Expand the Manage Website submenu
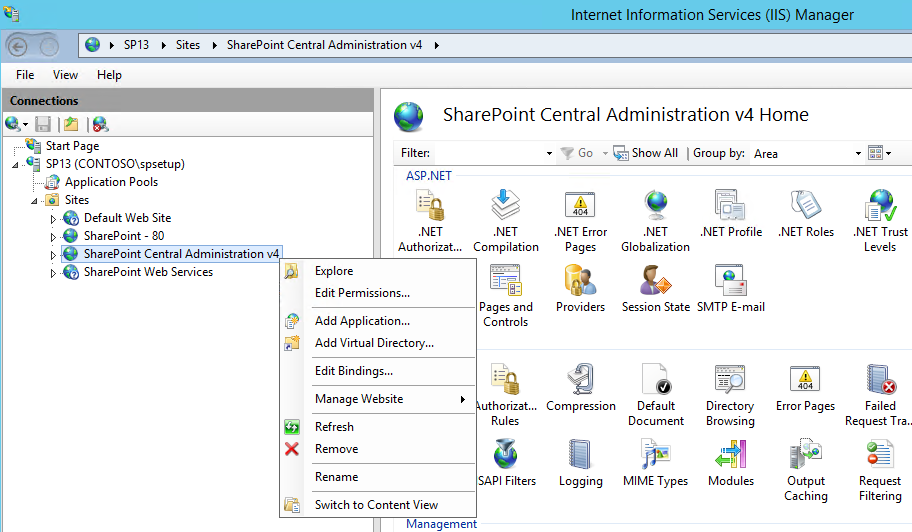This screenshot has height=532, width=912. click(394, 399)
